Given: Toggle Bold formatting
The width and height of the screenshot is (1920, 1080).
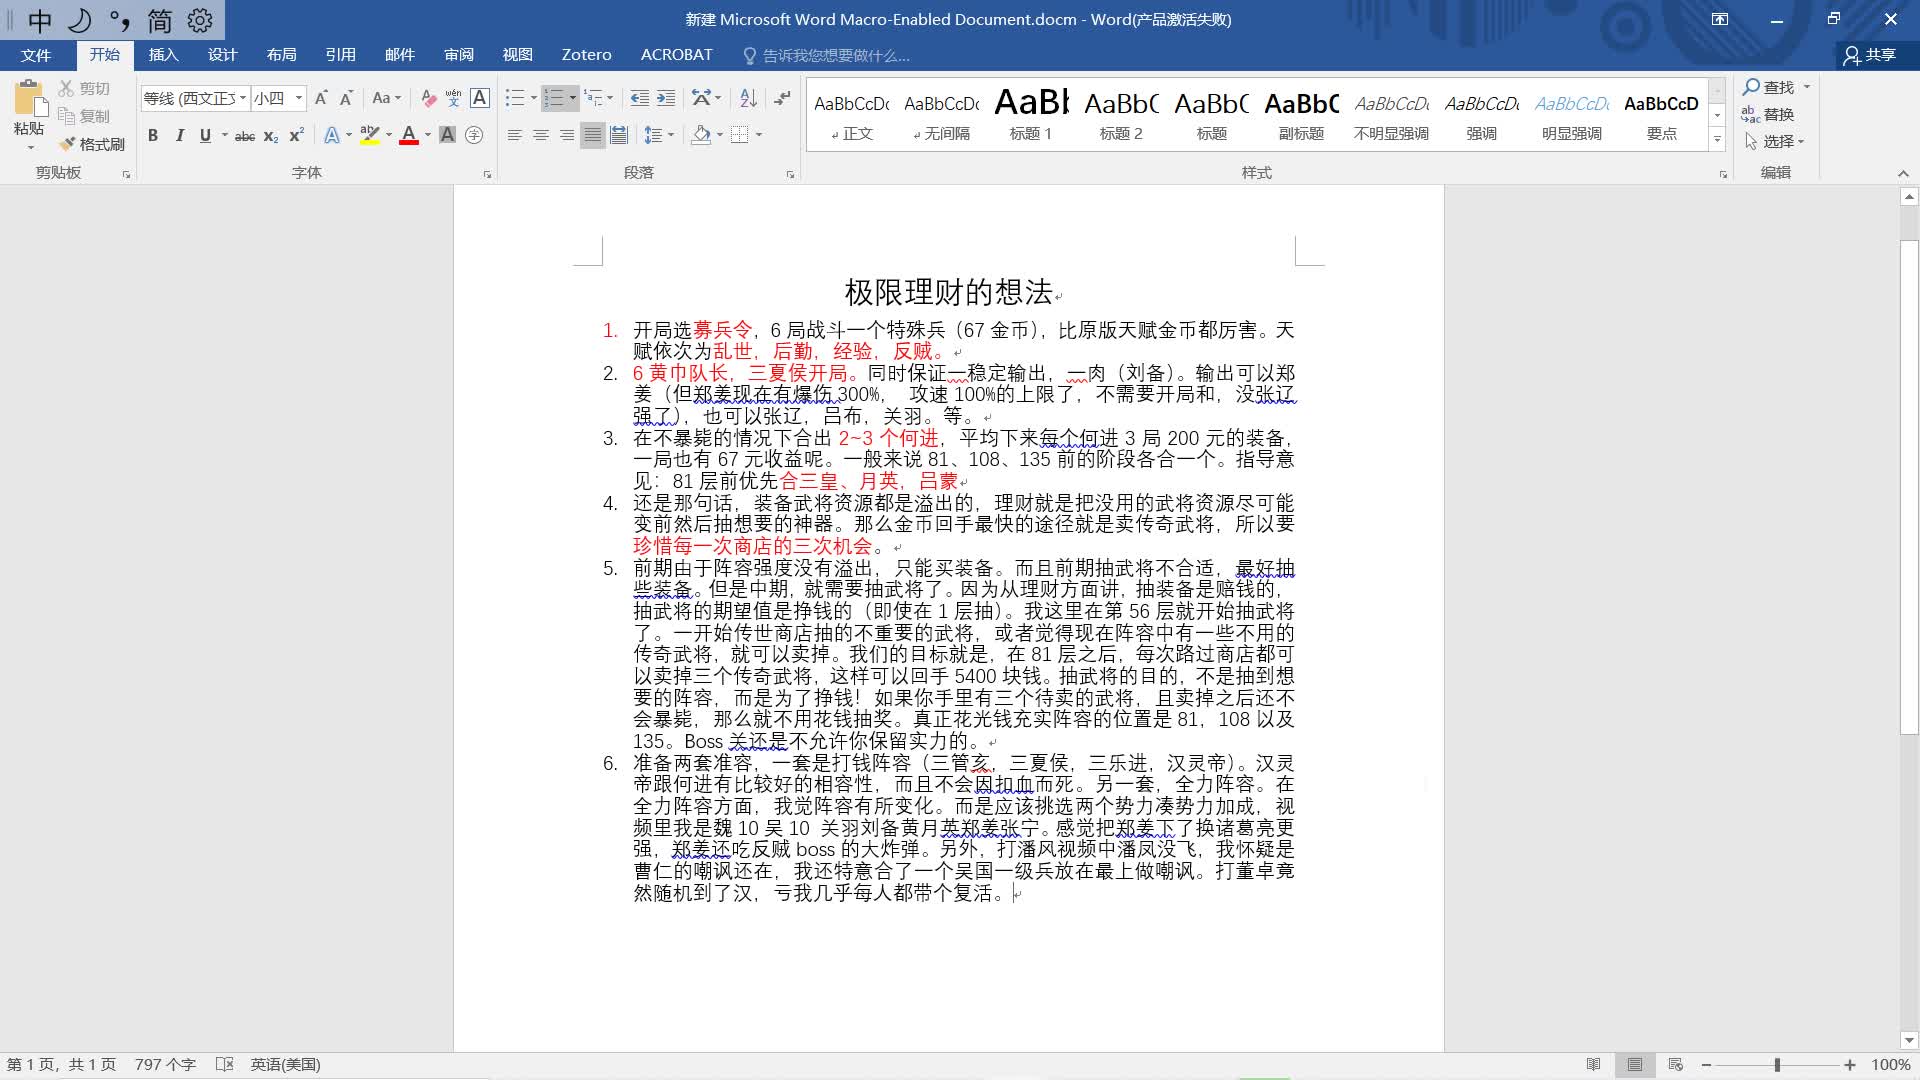Looking at the screenshot, I should tap(153, 135).
